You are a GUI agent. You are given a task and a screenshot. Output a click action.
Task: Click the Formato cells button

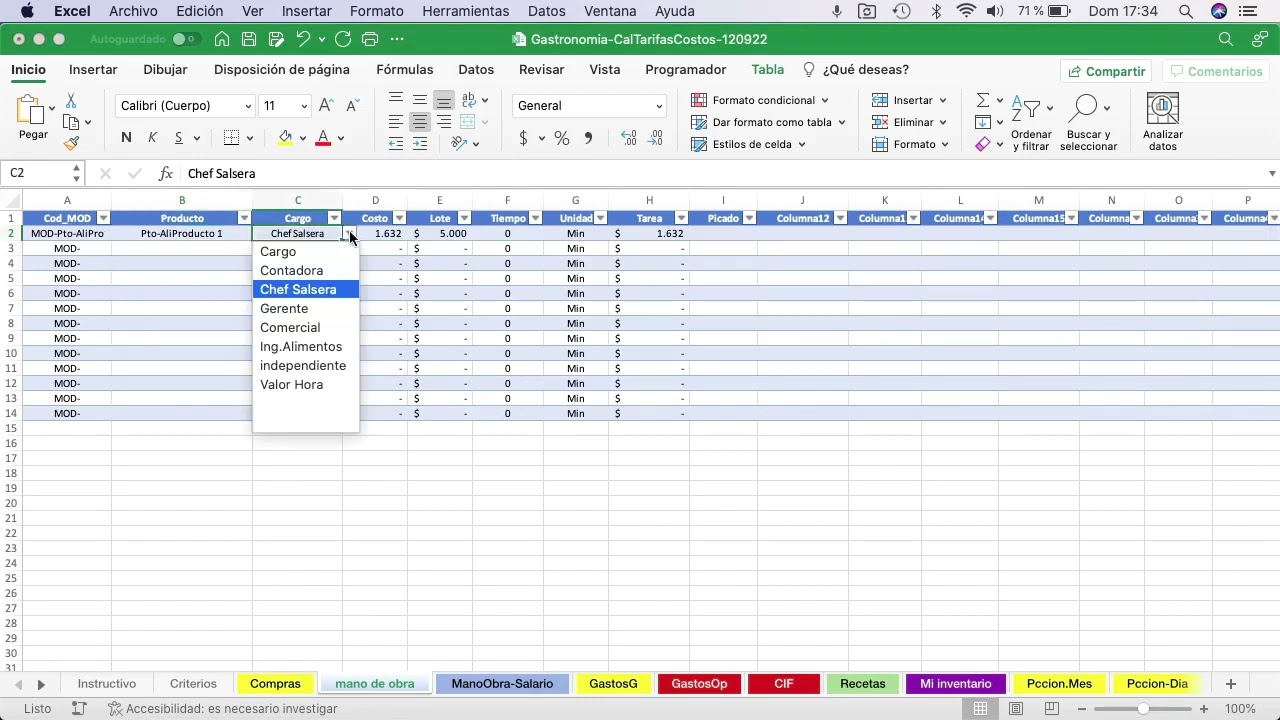click(x=909, y=144)
